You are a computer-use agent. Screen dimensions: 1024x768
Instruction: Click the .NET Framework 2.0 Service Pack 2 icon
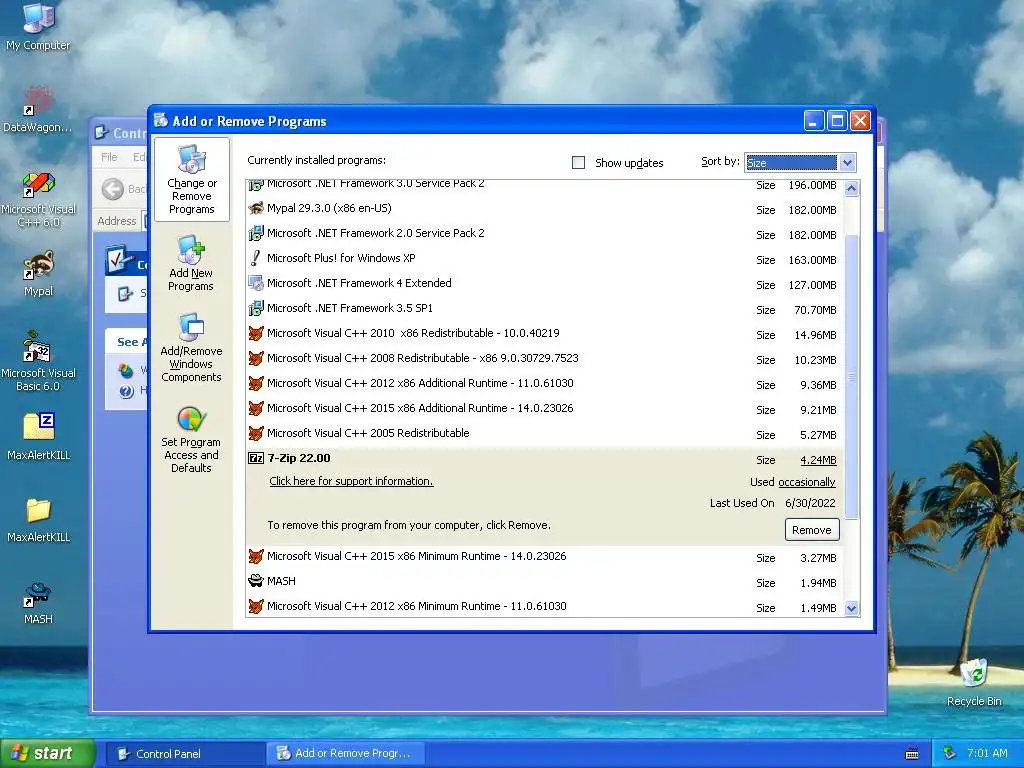pos(256,233)
